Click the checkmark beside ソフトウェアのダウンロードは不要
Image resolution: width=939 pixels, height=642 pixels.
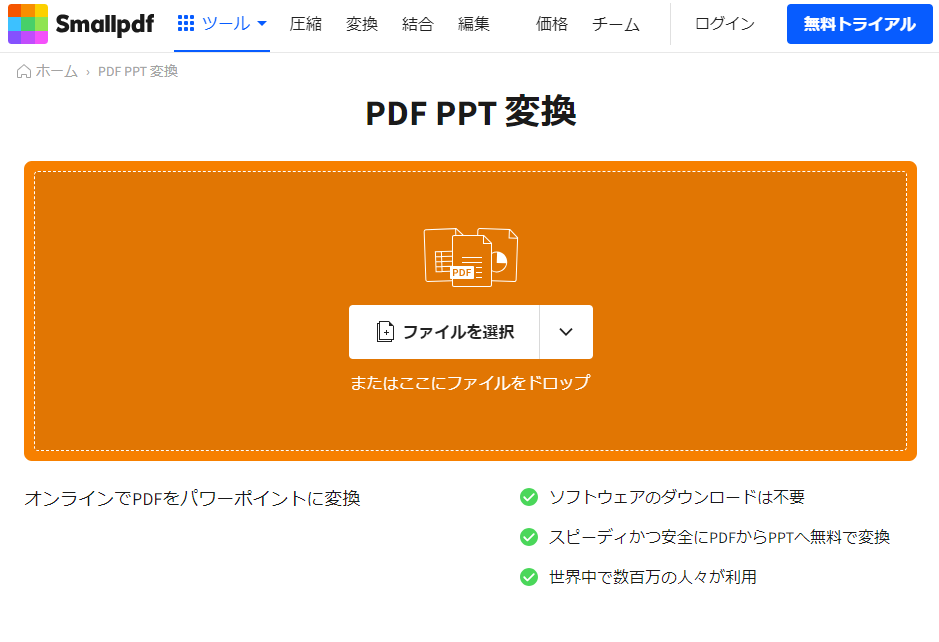pyautogui.click(x=529, y=497)
